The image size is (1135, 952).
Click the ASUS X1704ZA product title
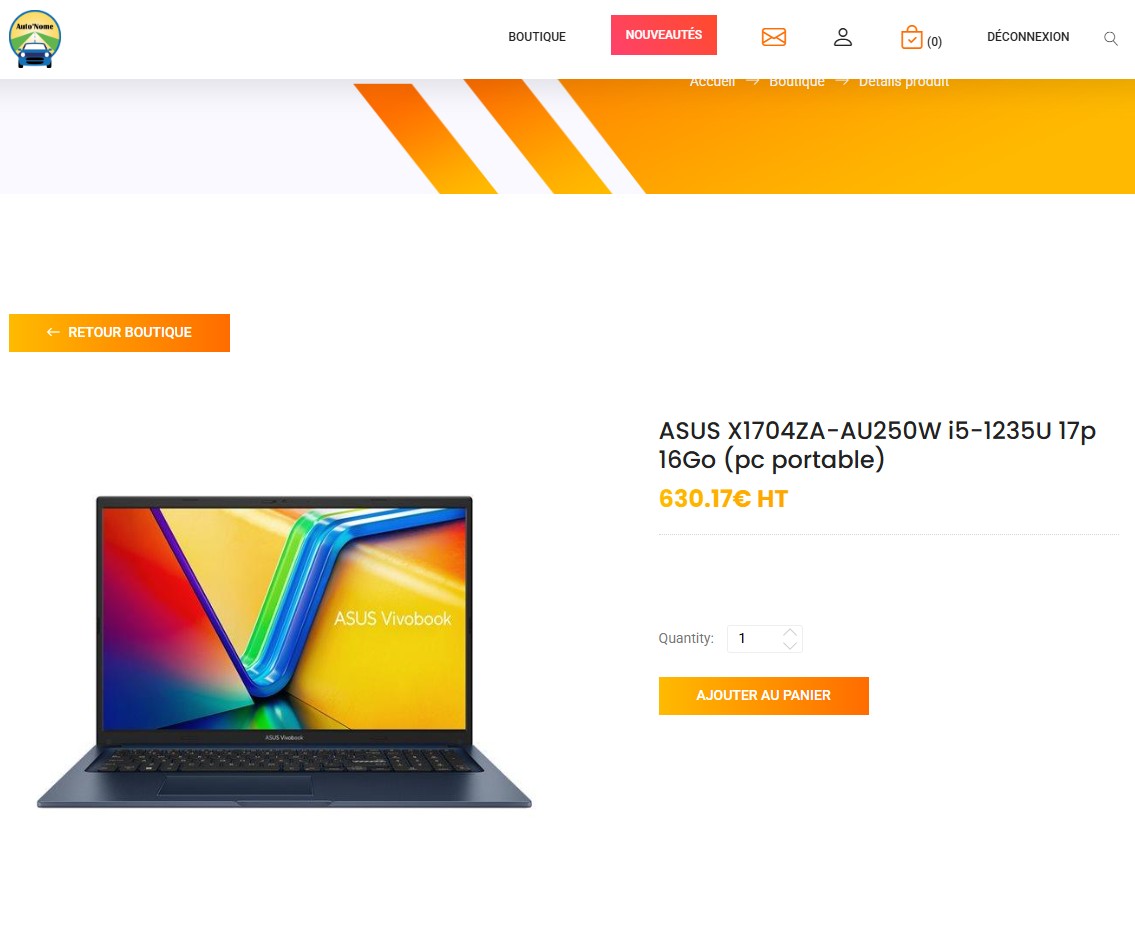click(x=877, y=445)
